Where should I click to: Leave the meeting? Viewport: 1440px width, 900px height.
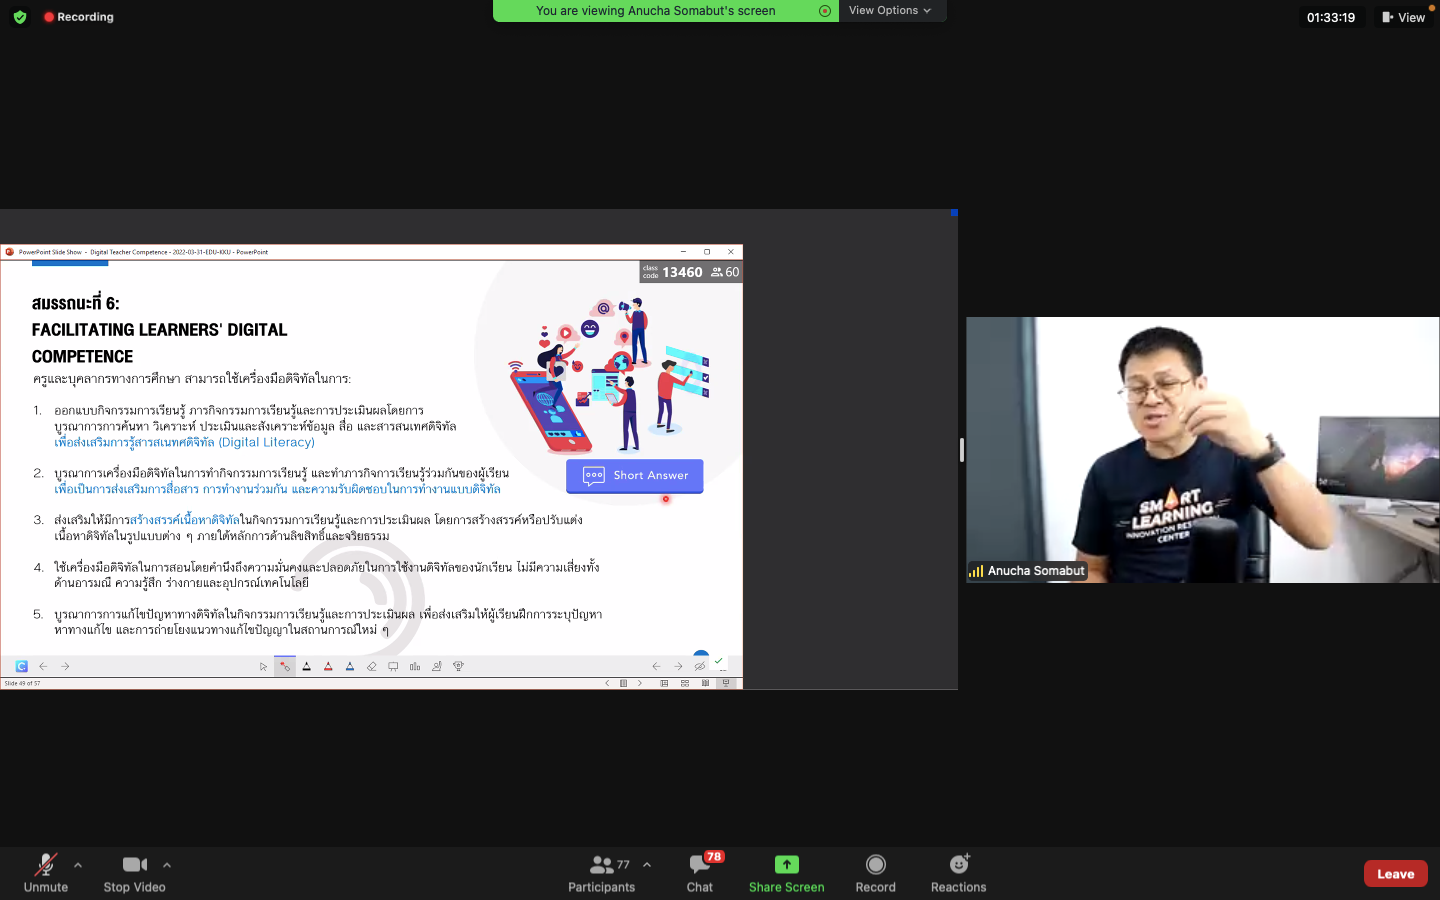click(x=1395, y=873)
